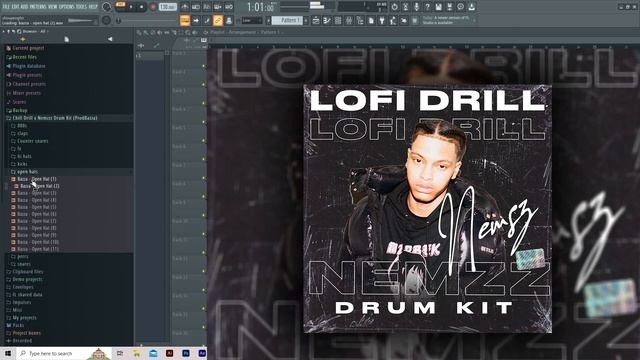Click the stamp icon next to the link icon

click(x=229, y=20)
